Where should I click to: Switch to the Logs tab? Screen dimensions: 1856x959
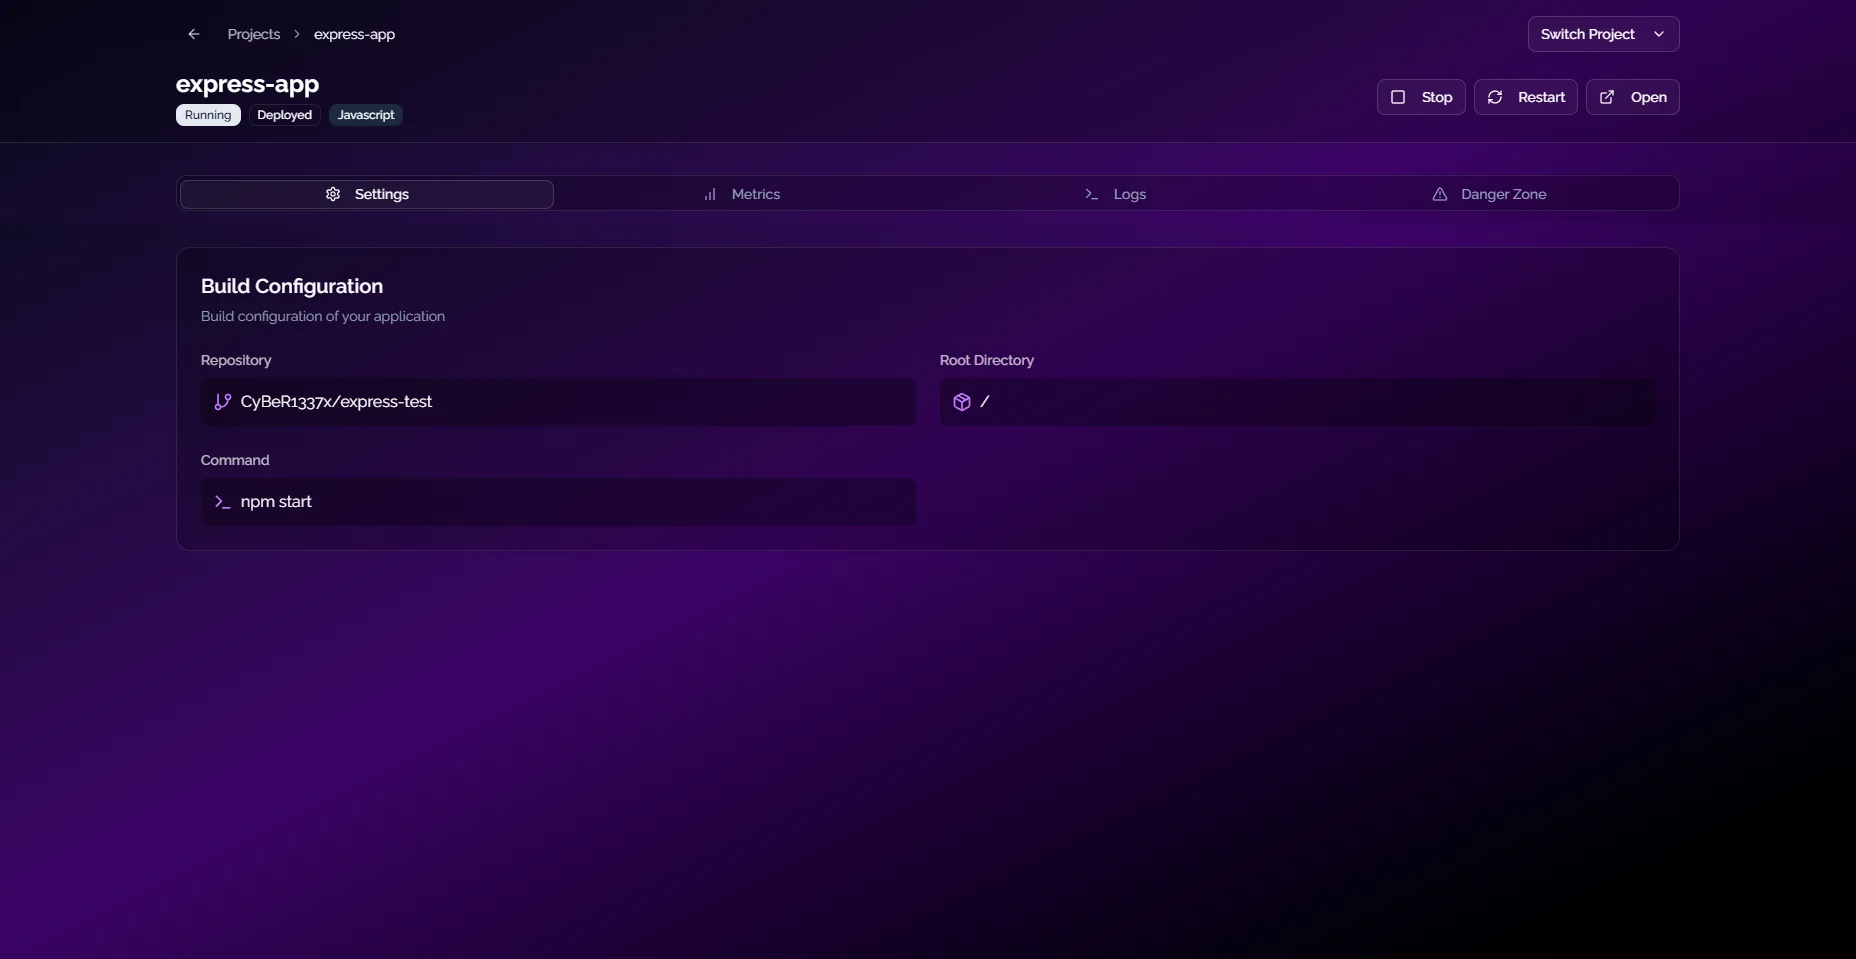pyautogui.click(x=1116, y=194)
